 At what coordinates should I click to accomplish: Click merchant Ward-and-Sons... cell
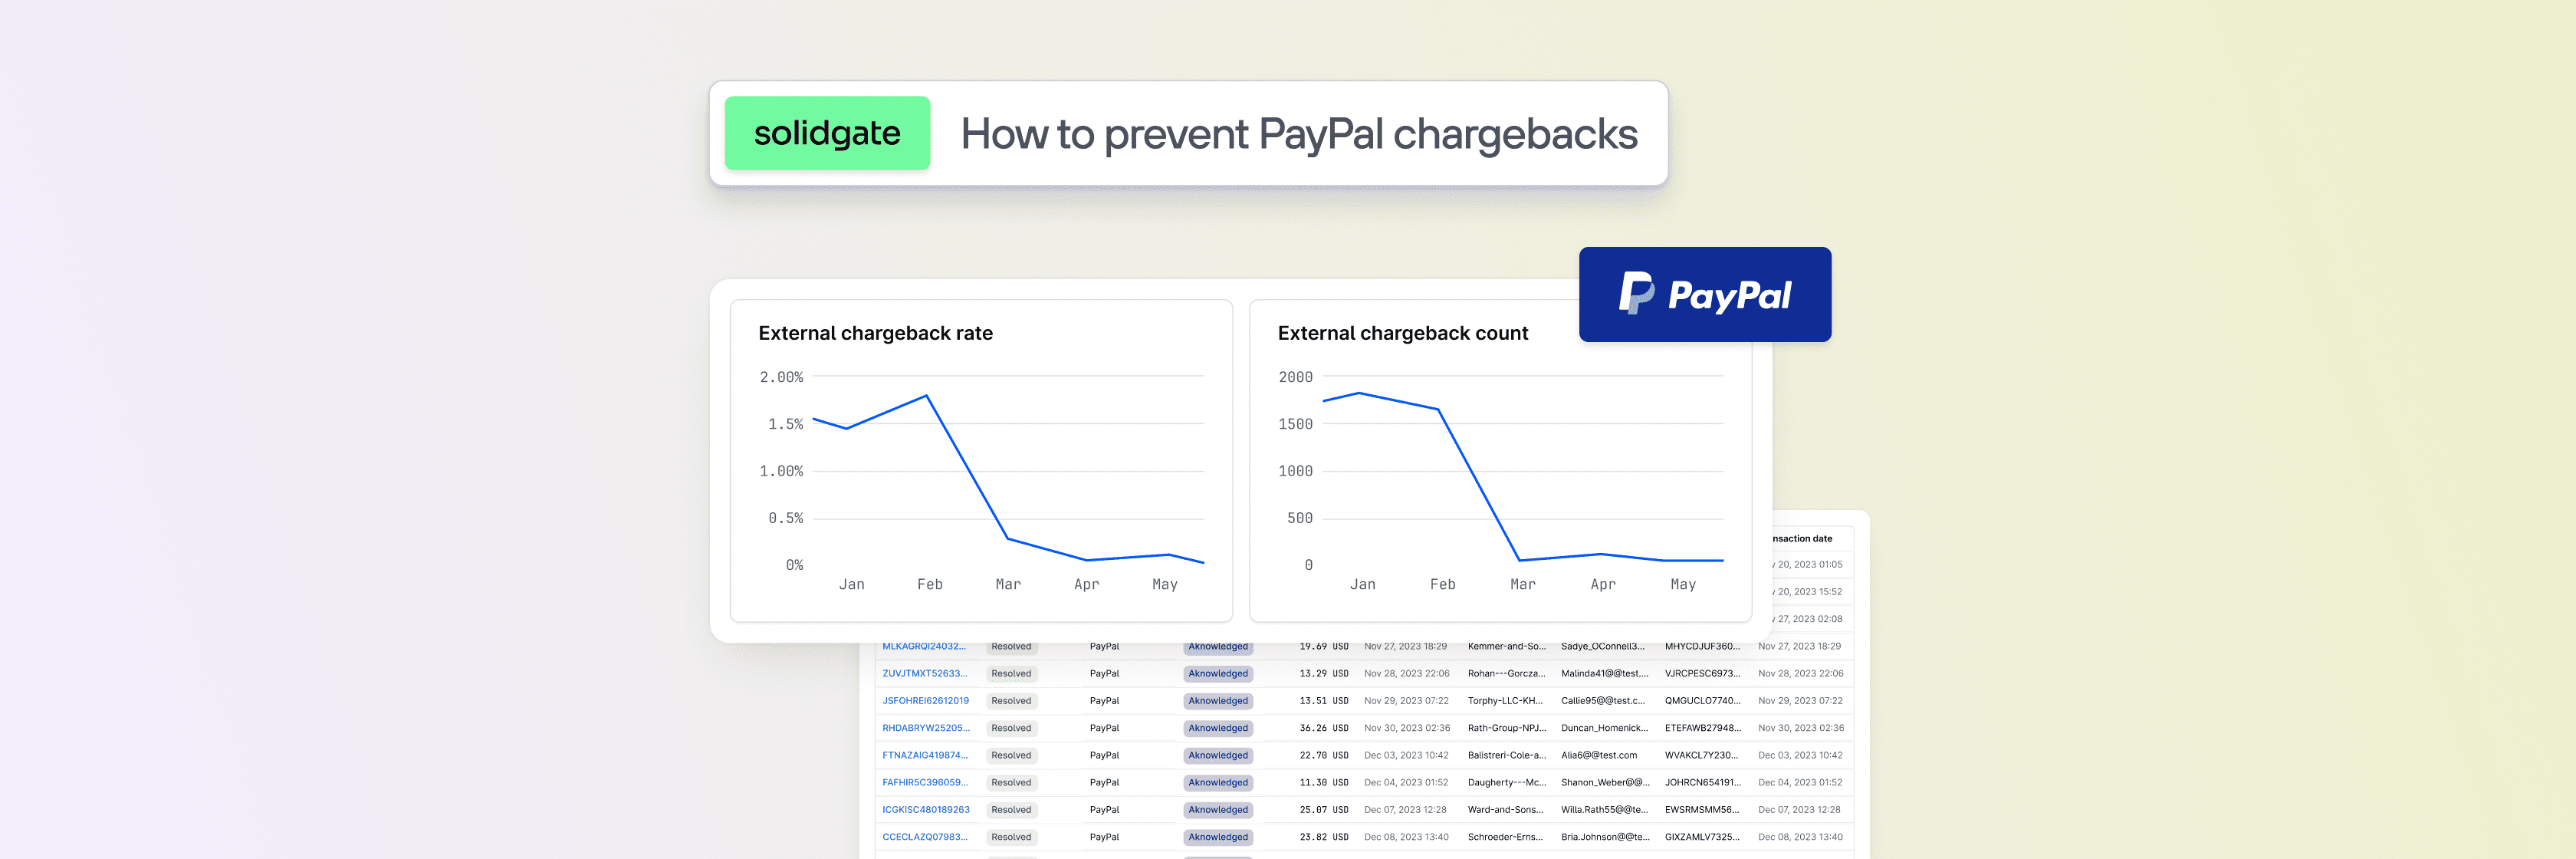pyautogui.click(x=1505, y=810)
